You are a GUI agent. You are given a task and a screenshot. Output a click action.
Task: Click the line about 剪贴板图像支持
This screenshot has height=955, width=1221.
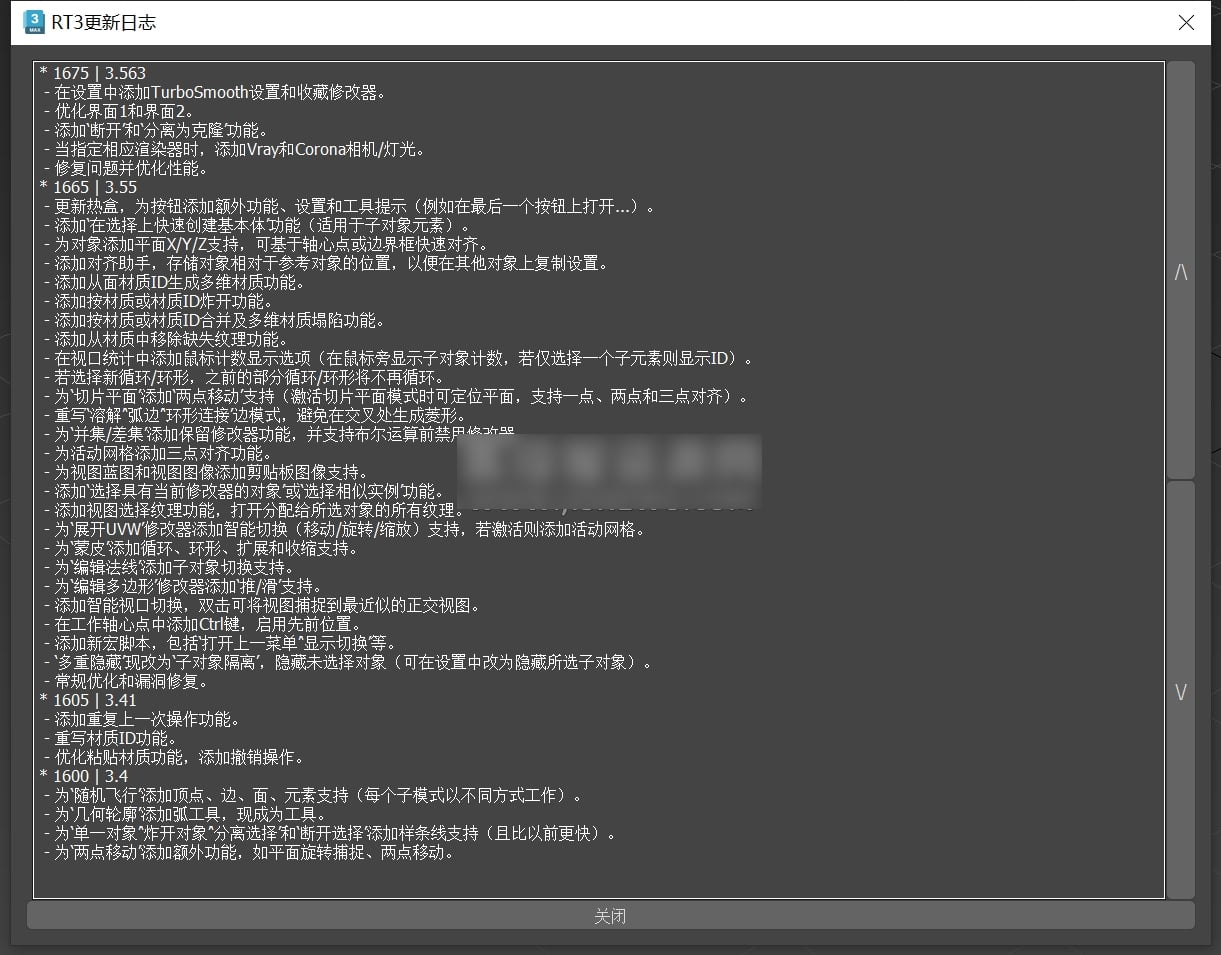[206, 472]
